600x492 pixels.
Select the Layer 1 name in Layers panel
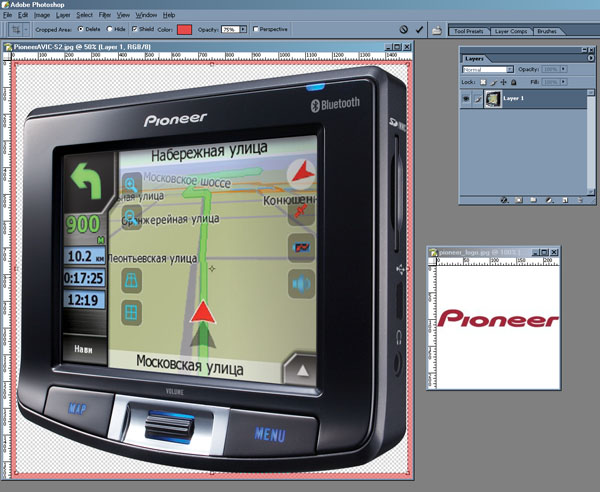[513, 98]
